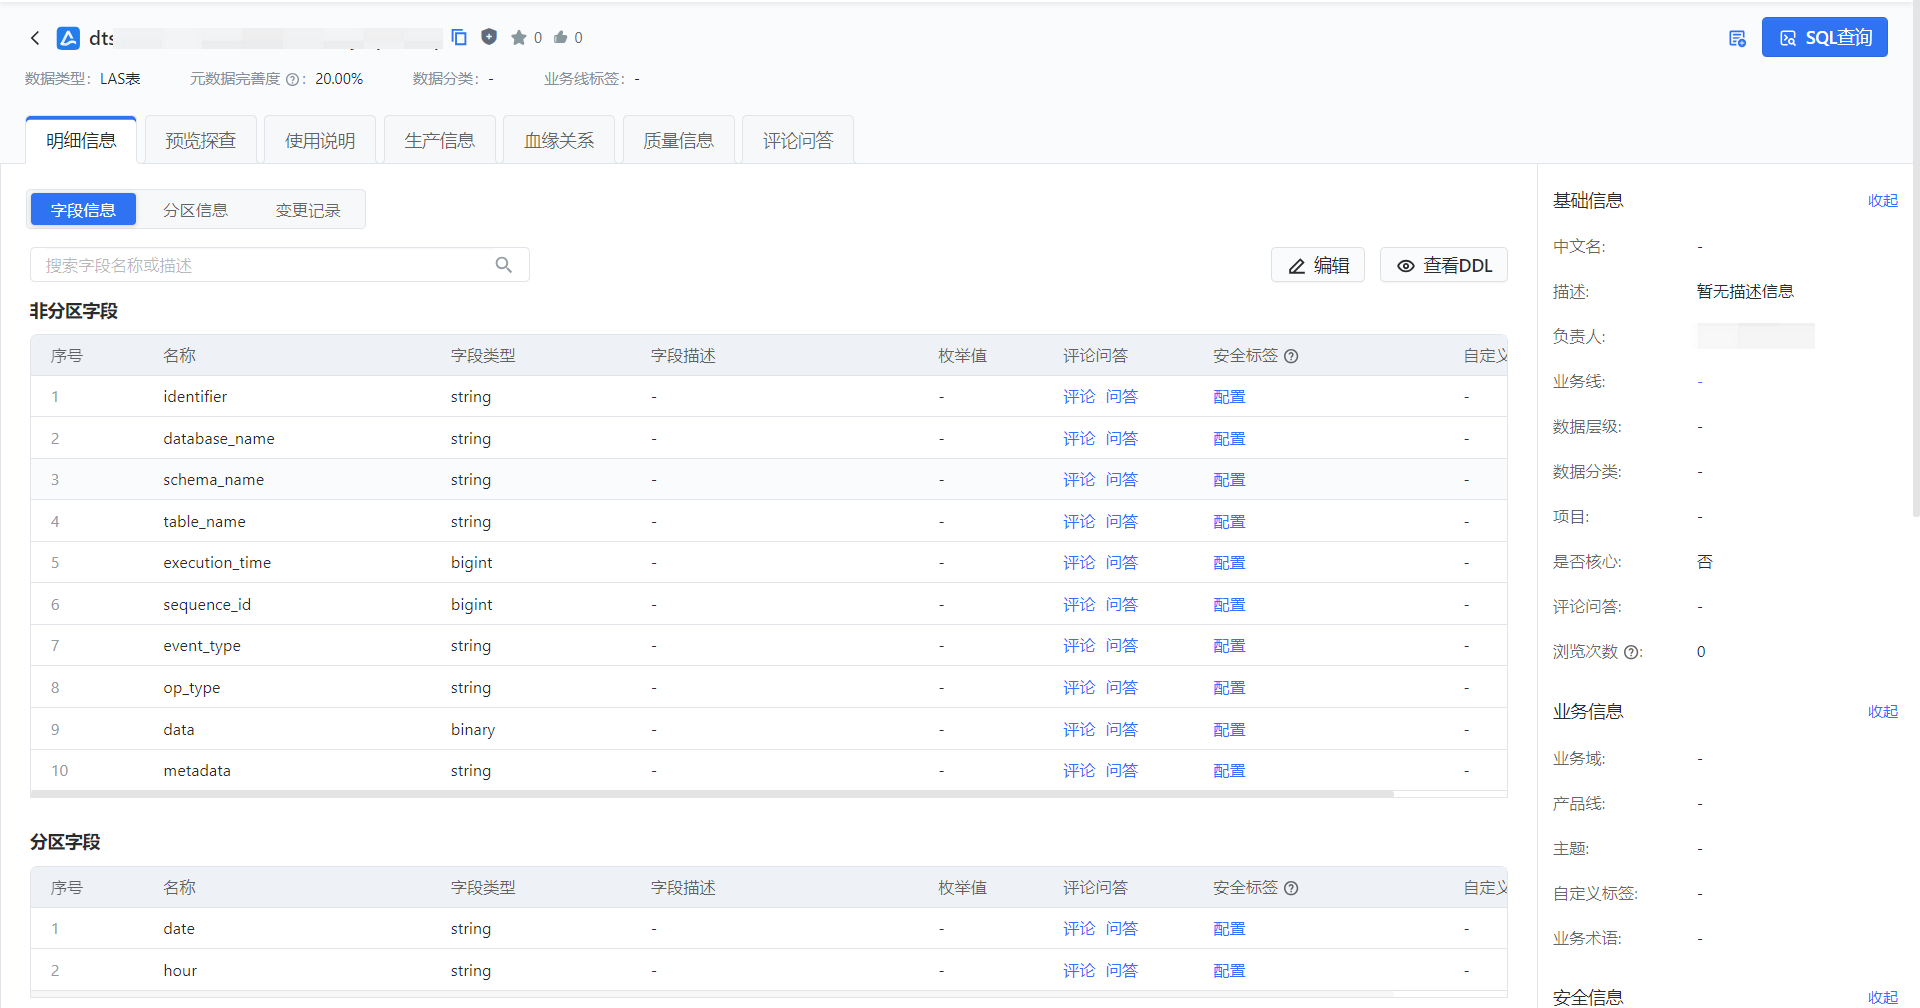Image resolution: width=1920 pixels, height=1008 pixels.
Task: Click the shield security icon
Action: [489, 37]
